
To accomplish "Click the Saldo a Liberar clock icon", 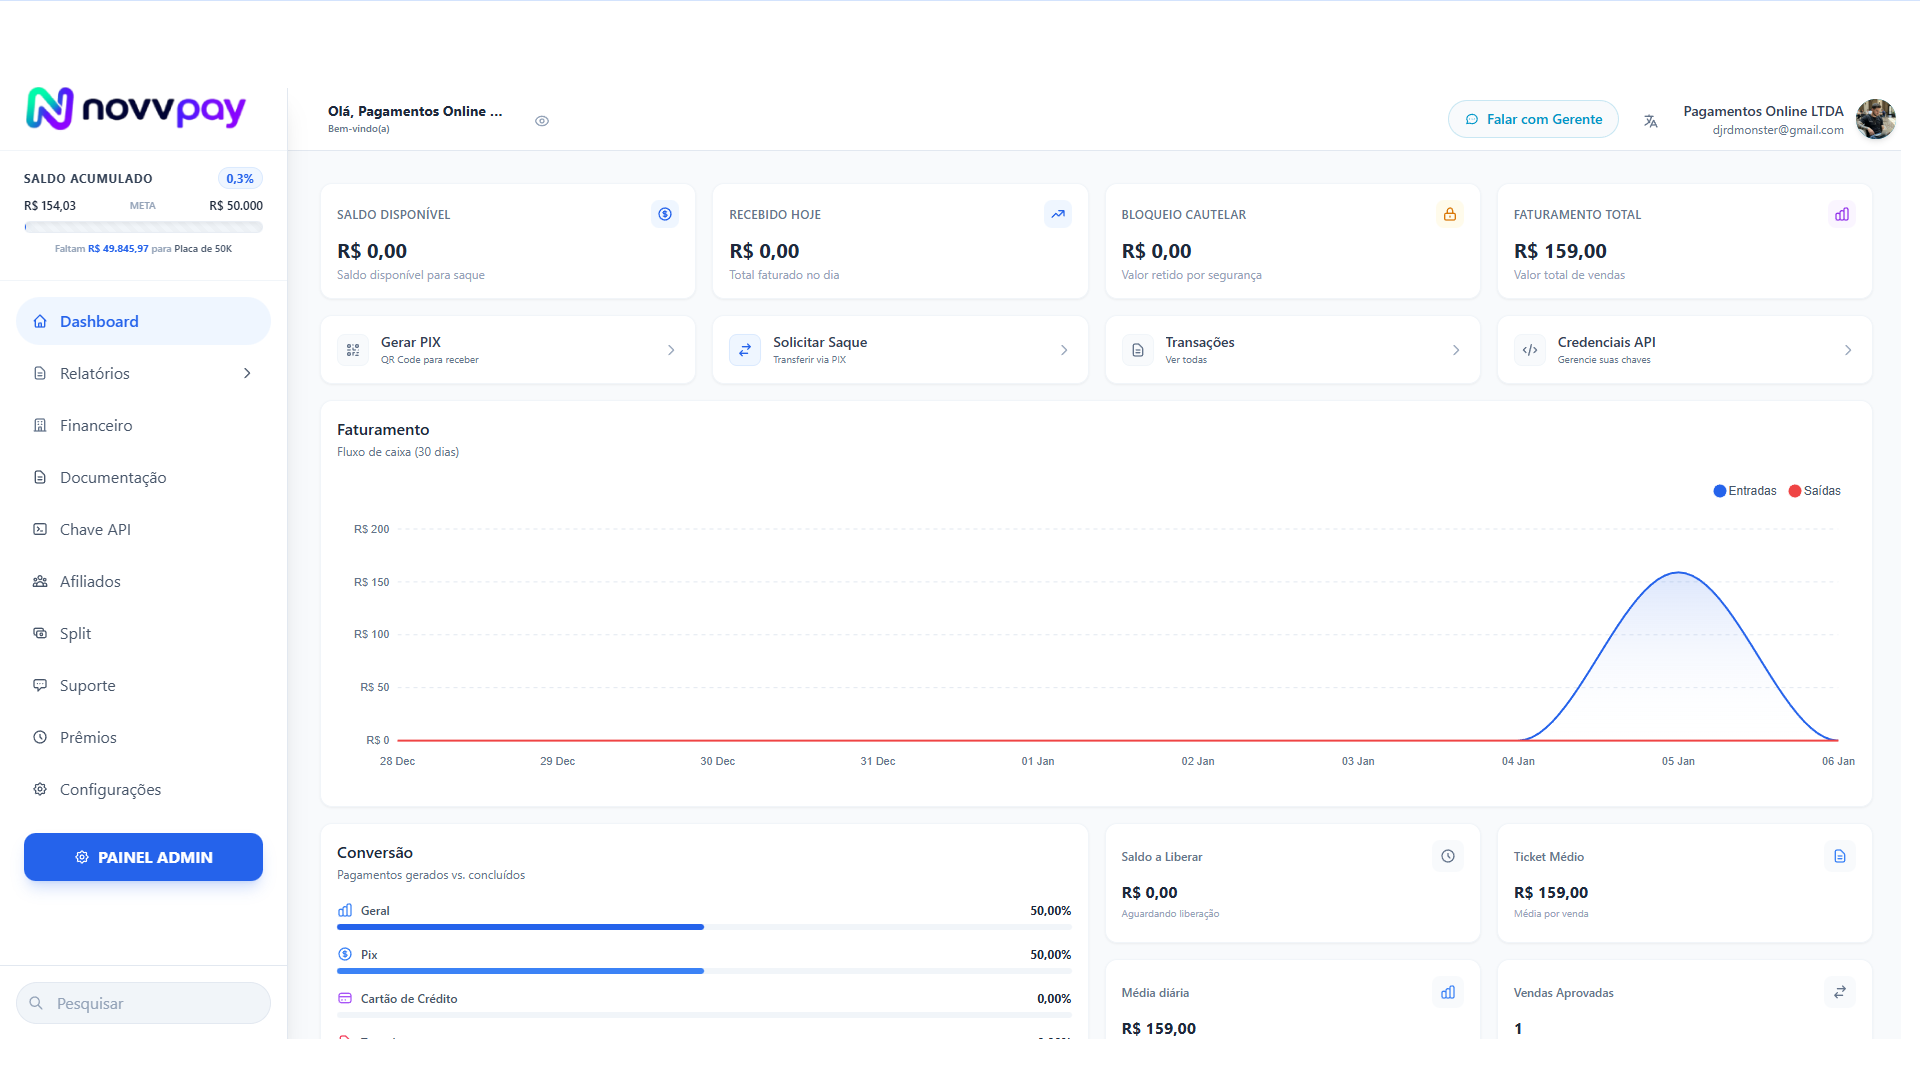I will [x=1448, y=856].
